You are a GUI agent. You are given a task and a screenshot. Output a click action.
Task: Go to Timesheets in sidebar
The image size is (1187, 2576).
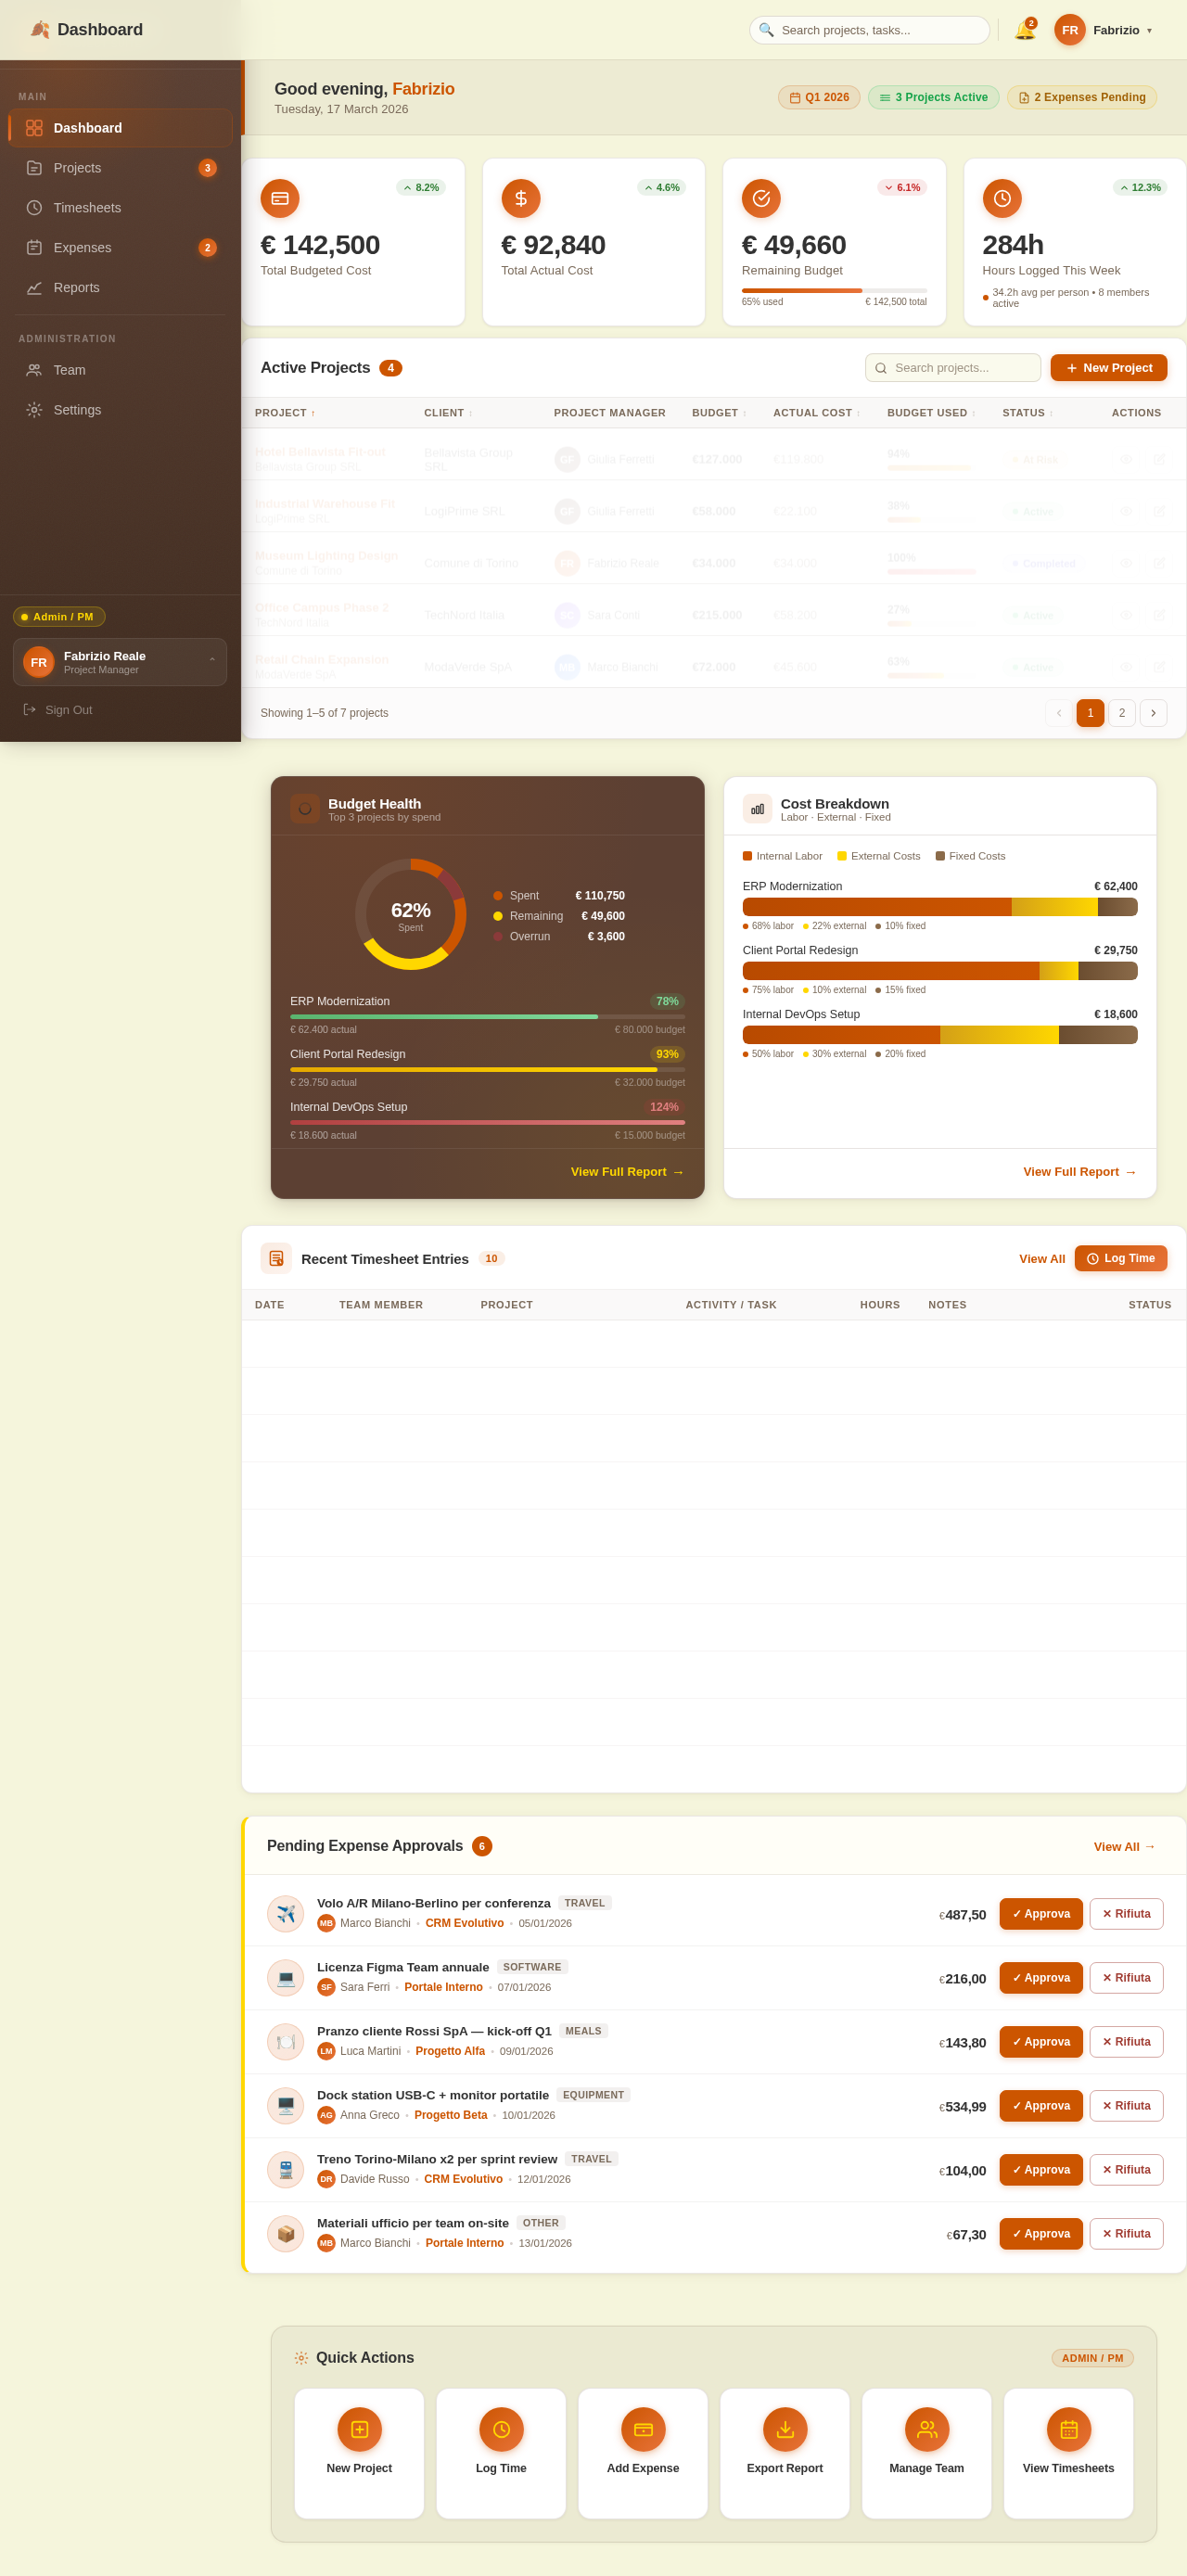click(120, 208)
